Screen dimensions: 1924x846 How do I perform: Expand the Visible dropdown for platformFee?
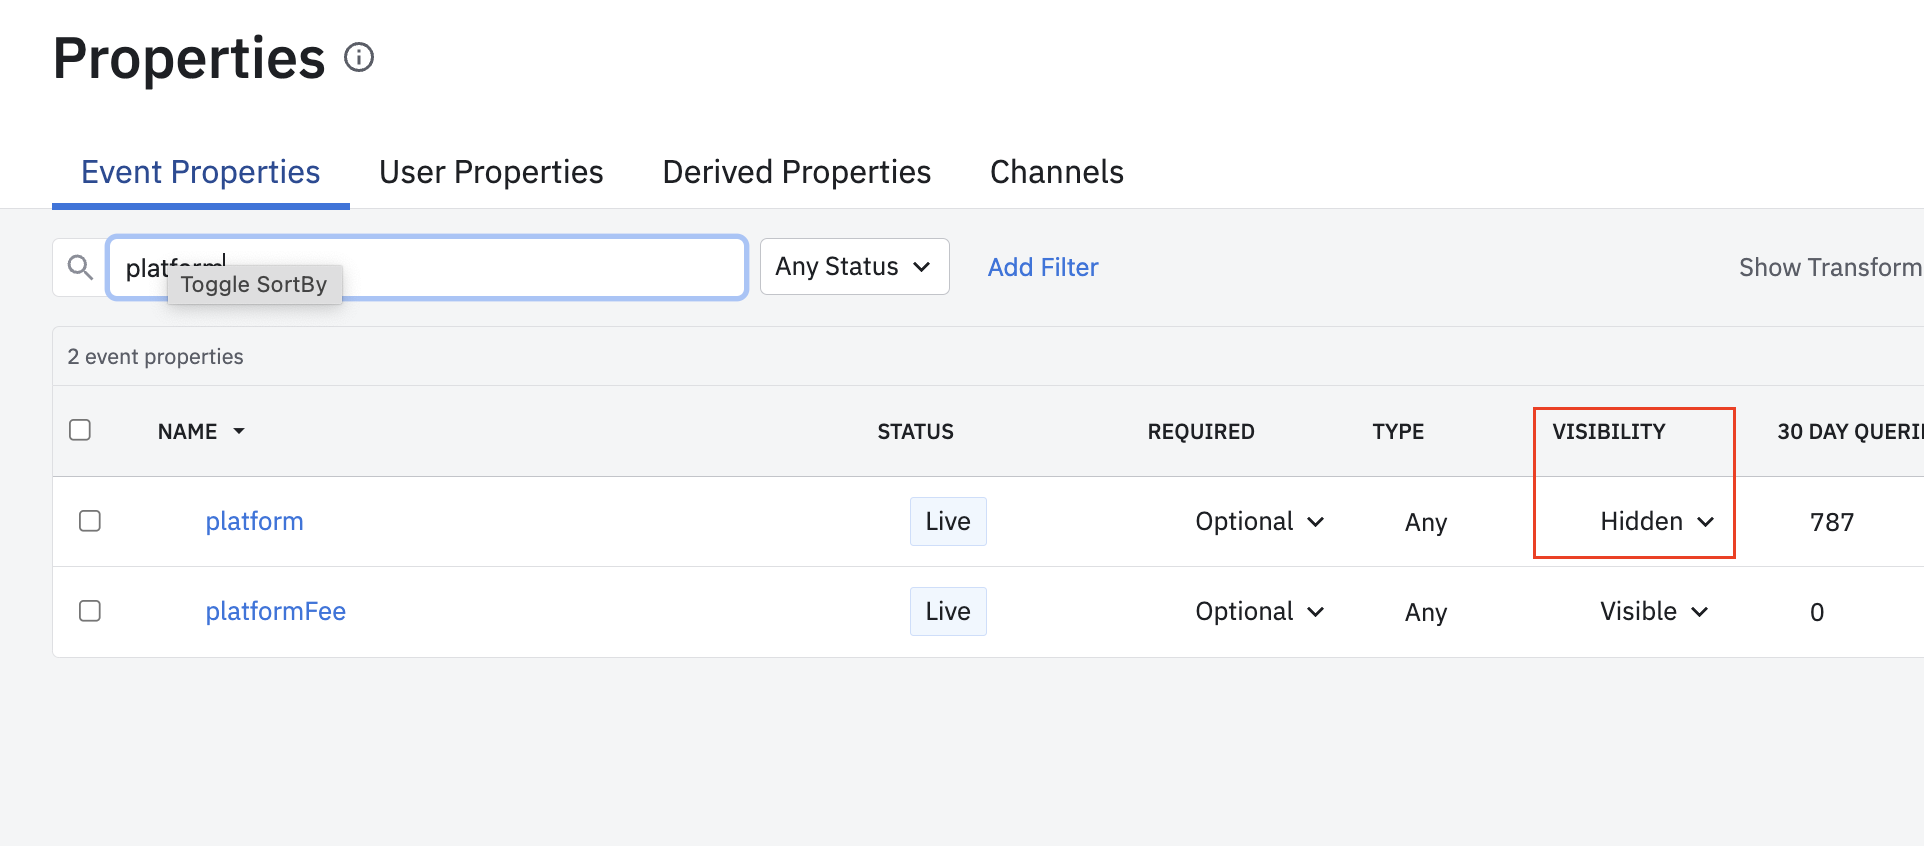tap(1654, 611)
